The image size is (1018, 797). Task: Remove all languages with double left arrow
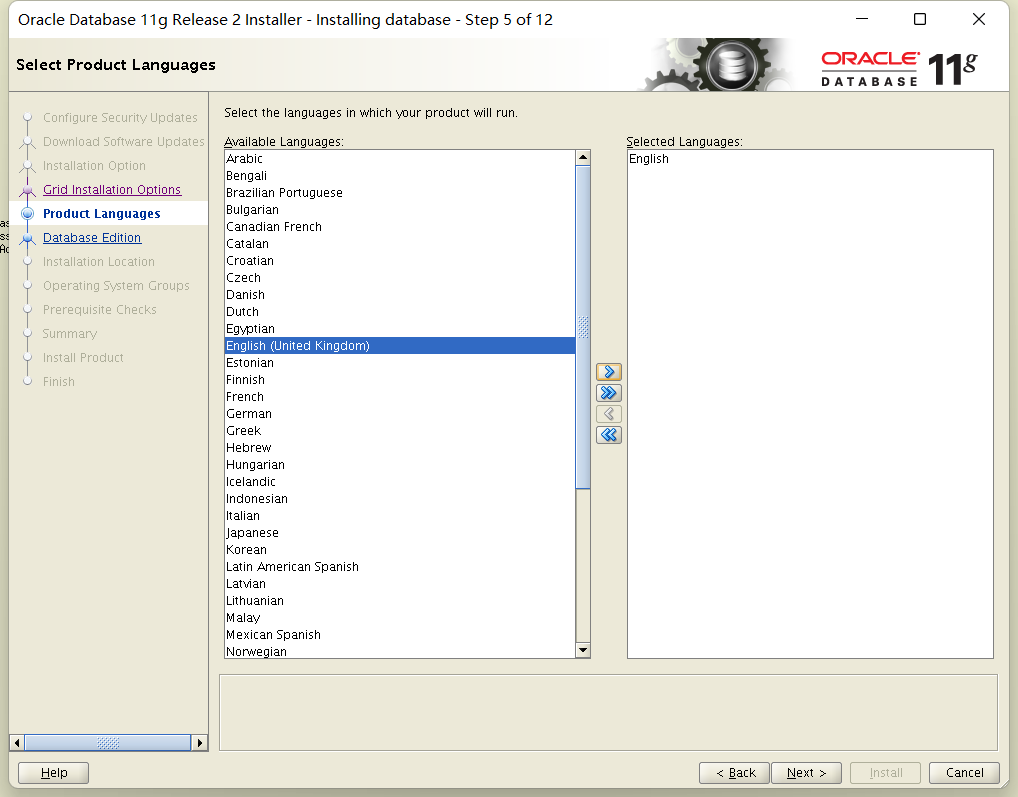click(608, 435)
